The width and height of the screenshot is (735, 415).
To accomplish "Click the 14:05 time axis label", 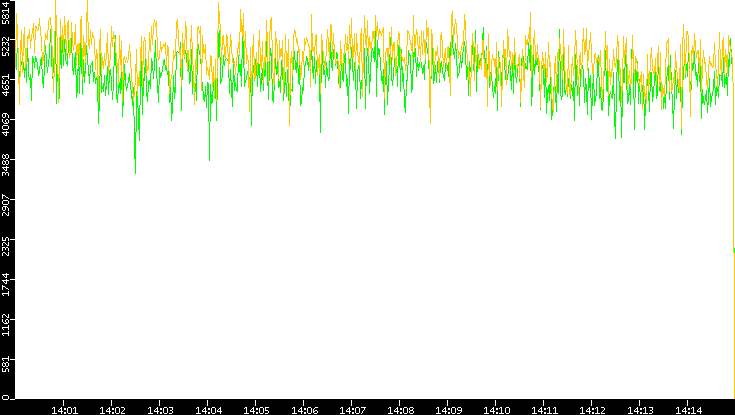I will coord(256,410).
